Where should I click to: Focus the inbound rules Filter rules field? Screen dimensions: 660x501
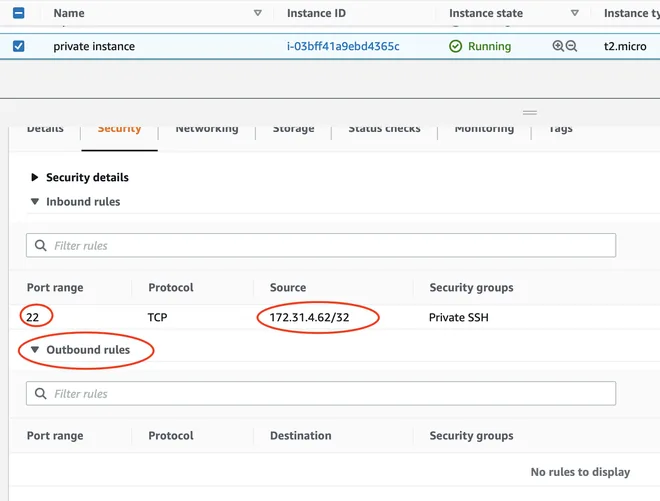point(321,245)
